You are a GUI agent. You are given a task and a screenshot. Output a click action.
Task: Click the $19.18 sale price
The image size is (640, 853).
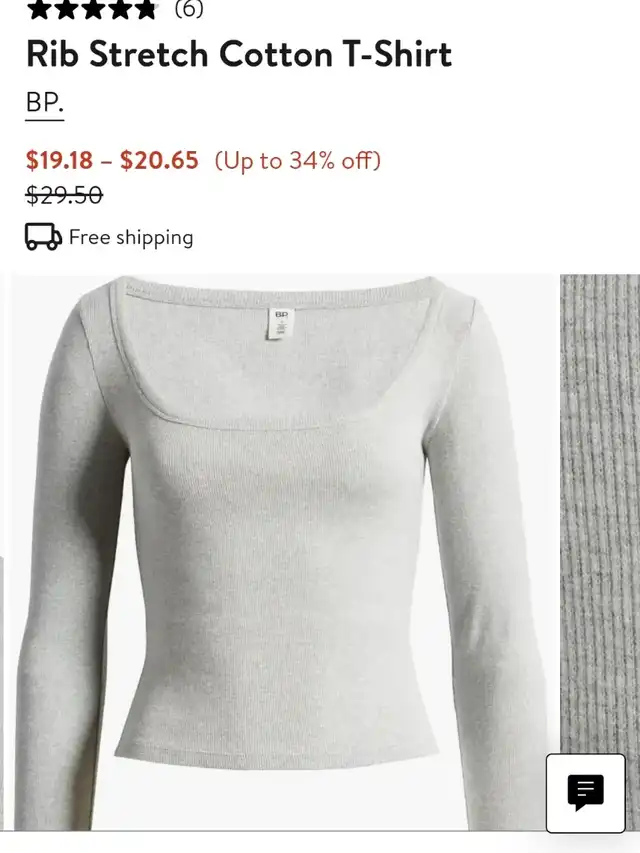click(59, 160)
